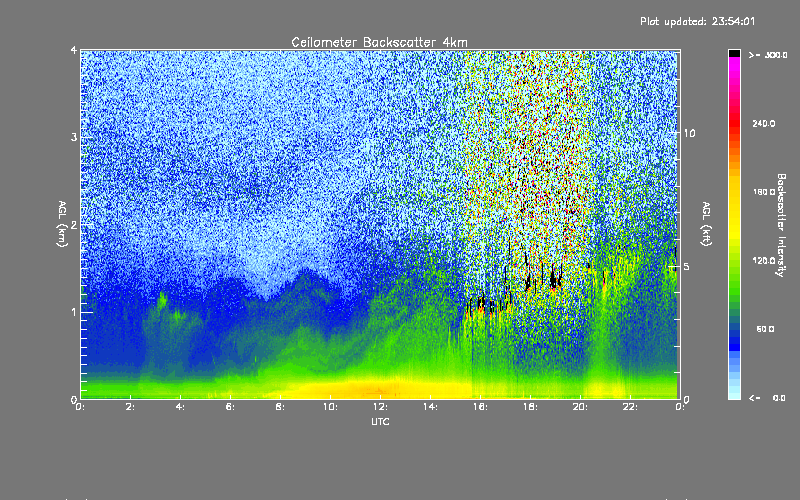Select the "UTC" x-axis label
The width and height of the screenshot is (800, 500).
380,422
